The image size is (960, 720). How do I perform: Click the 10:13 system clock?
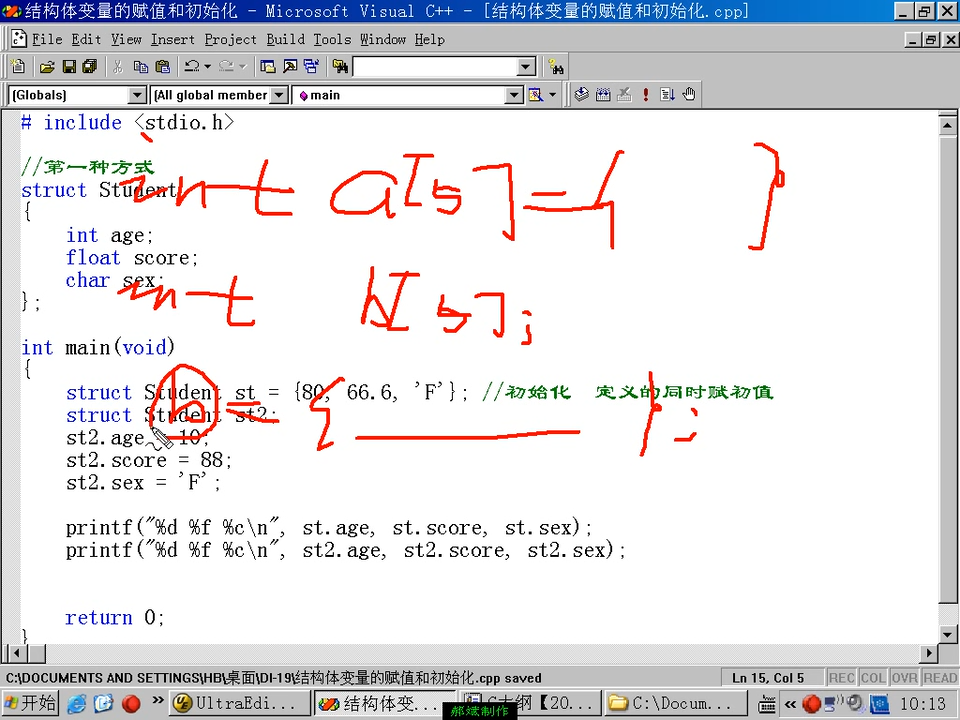[922, 703]
